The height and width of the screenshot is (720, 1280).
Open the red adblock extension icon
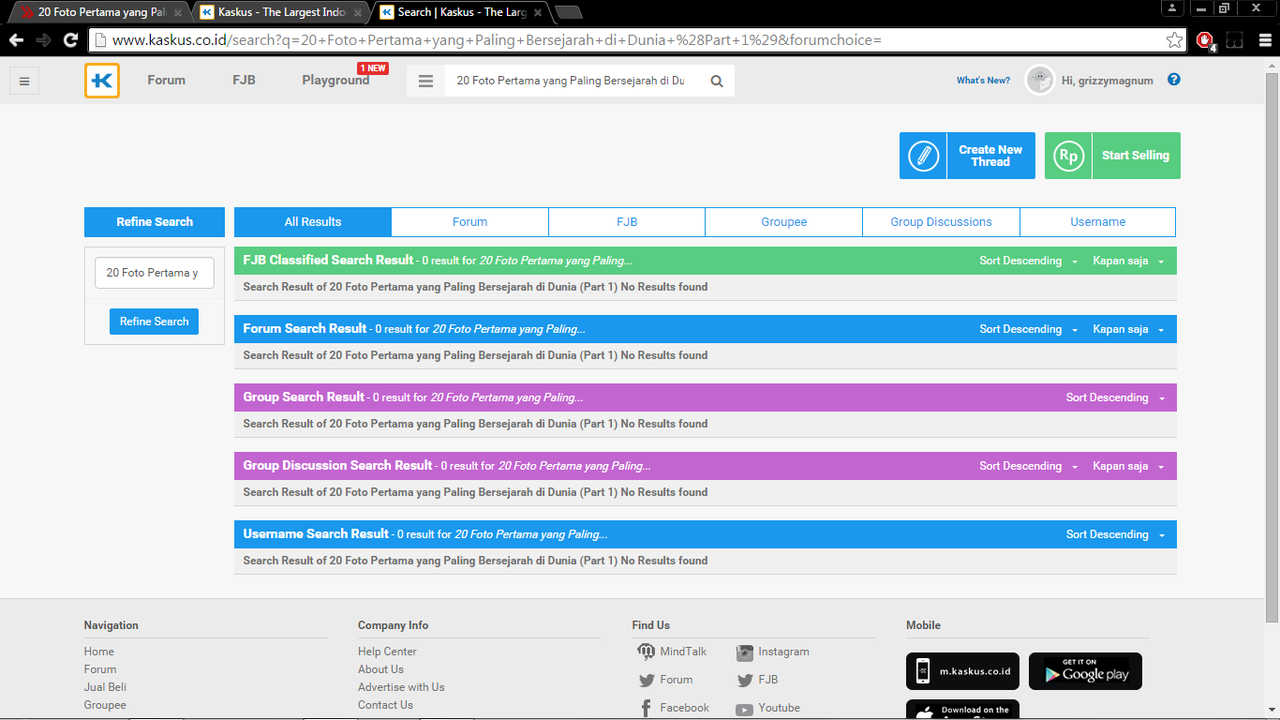1206,41
